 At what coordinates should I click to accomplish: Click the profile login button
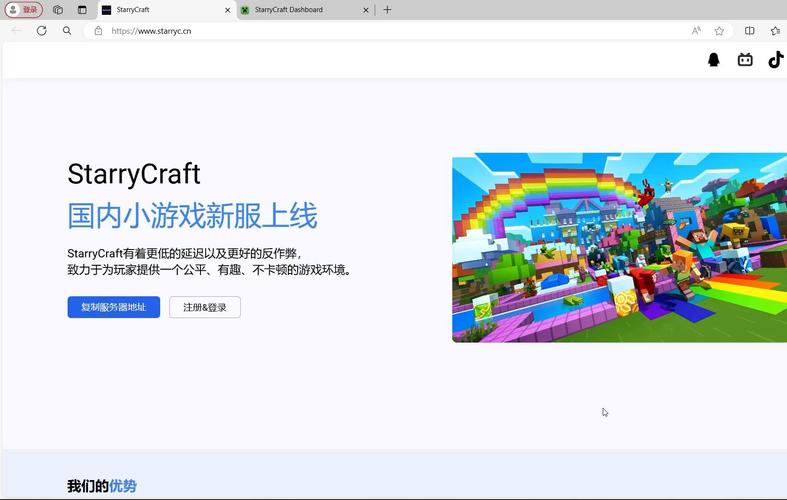pyautogui.click(x=24, y=10)
